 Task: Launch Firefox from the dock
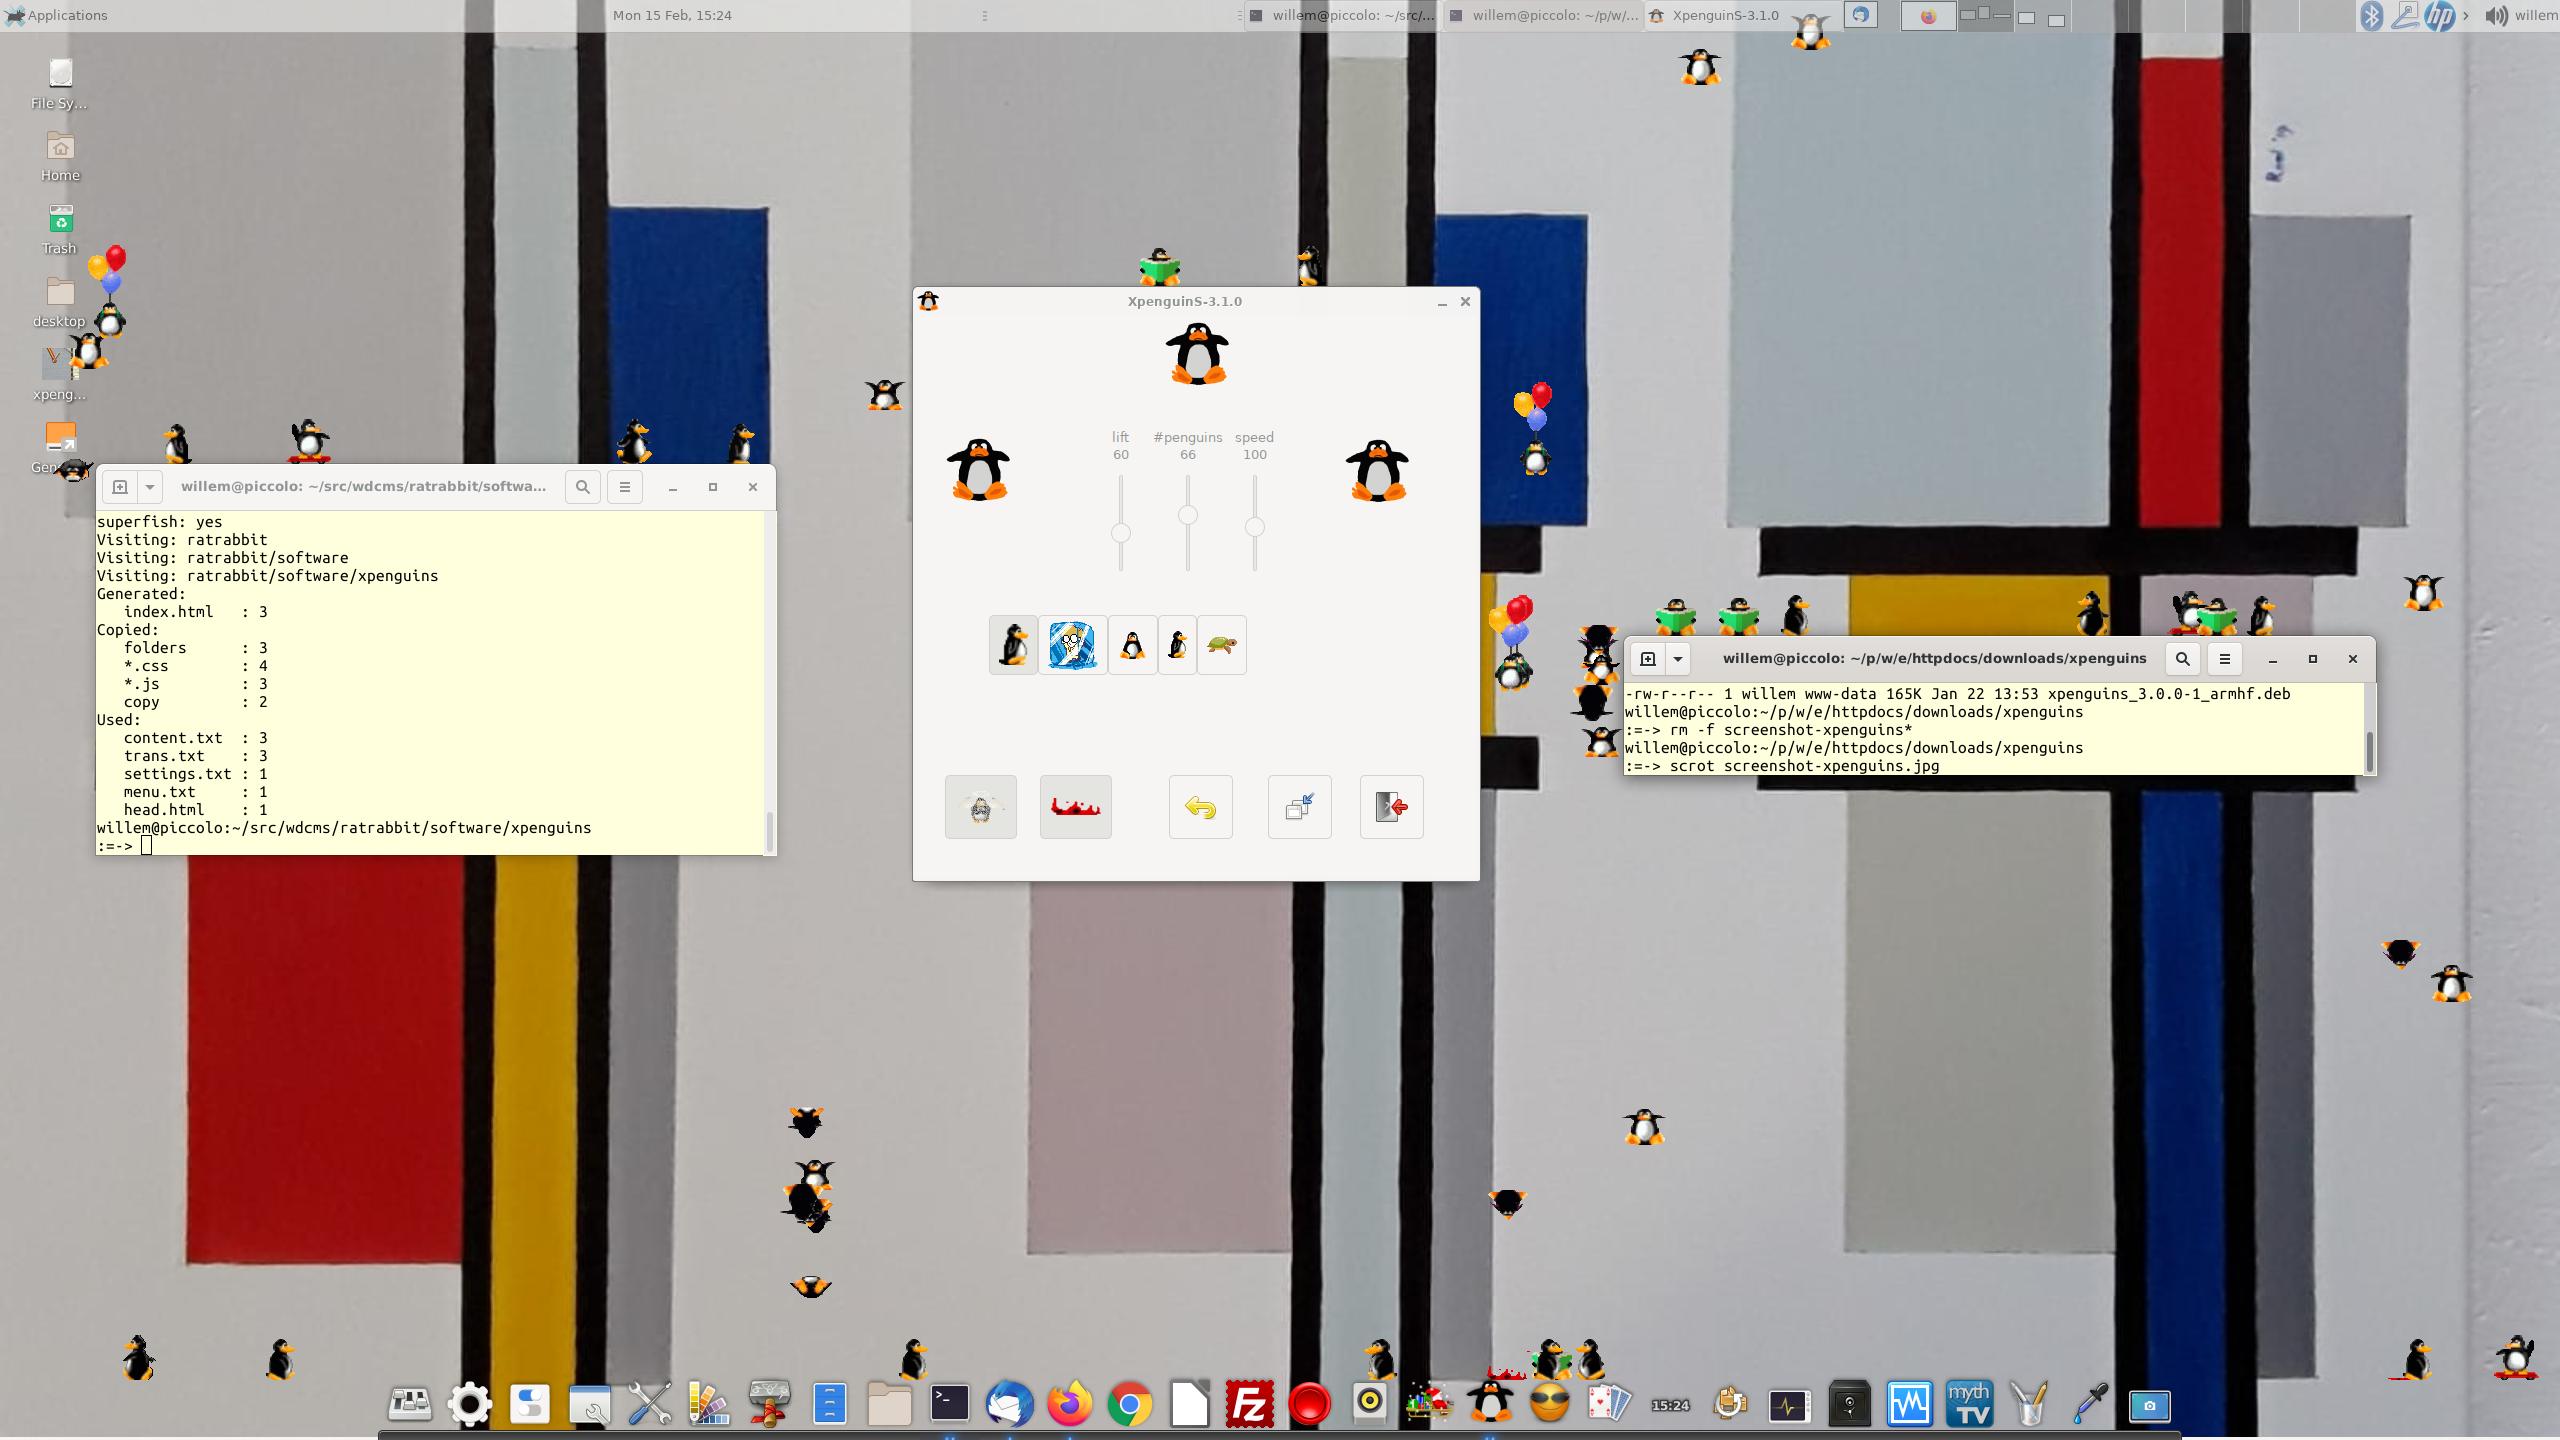[1069, 1404]
